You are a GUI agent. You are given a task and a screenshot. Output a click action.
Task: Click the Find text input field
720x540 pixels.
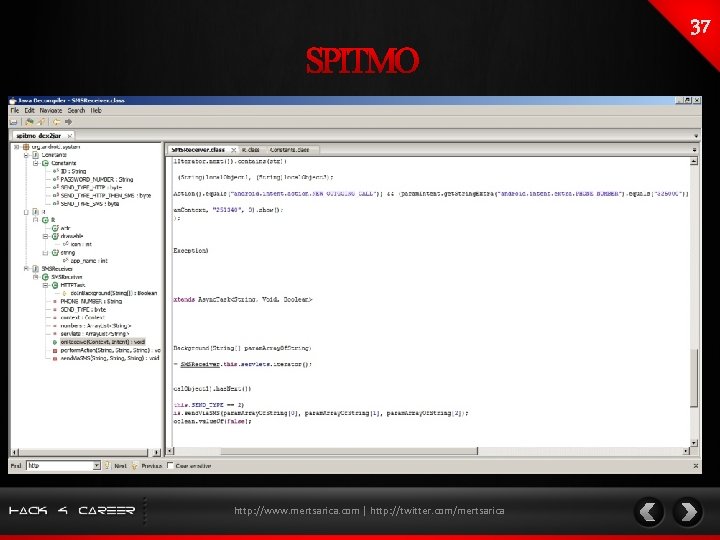(60, 466)
